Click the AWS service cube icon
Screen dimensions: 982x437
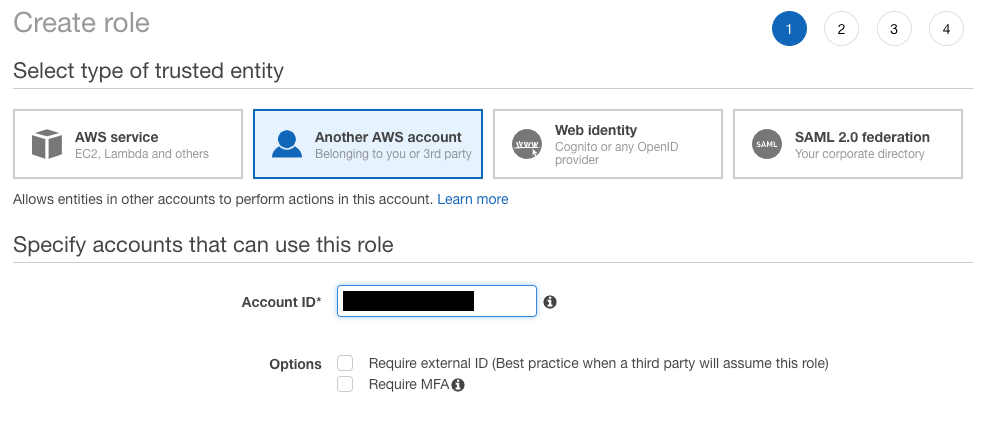point(47,144)
